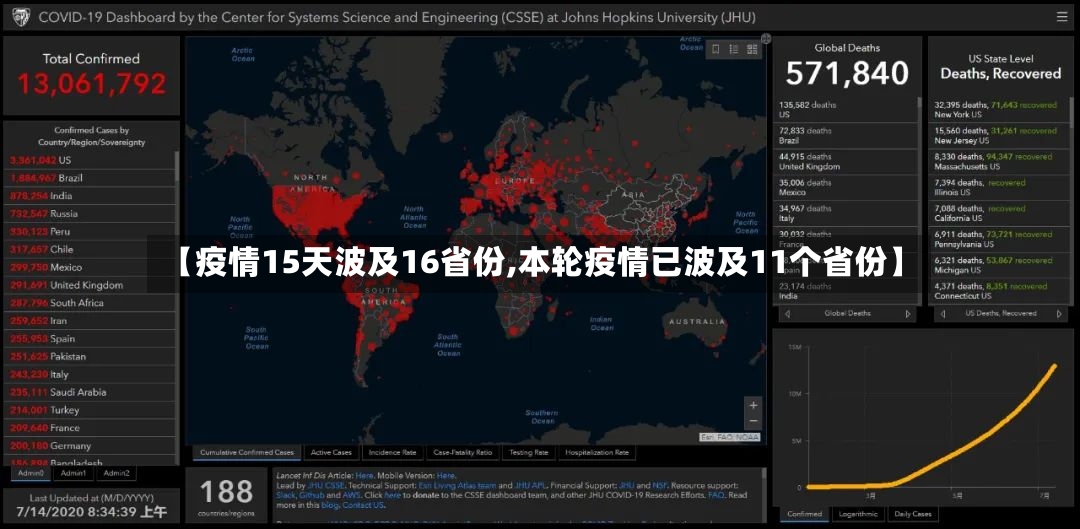Select US in confirmed cases list
1080x529 pixels.
click(90, 160)
